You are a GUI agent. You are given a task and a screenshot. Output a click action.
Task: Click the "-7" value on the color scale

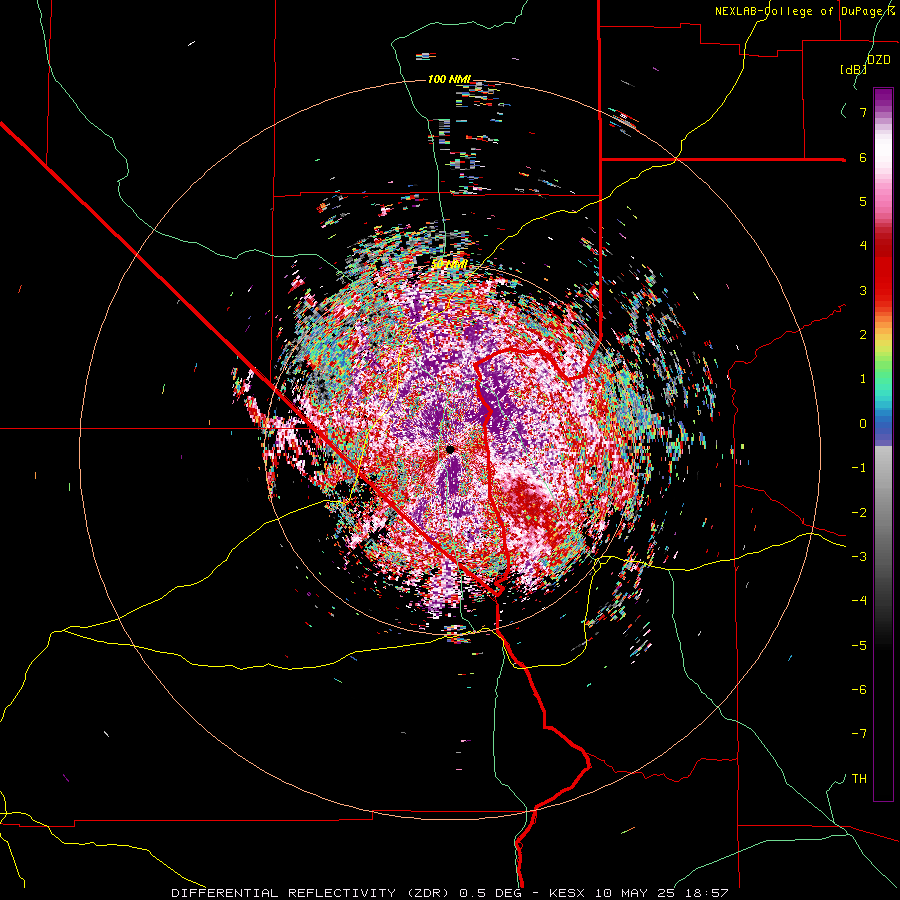[x=859, y=734]
